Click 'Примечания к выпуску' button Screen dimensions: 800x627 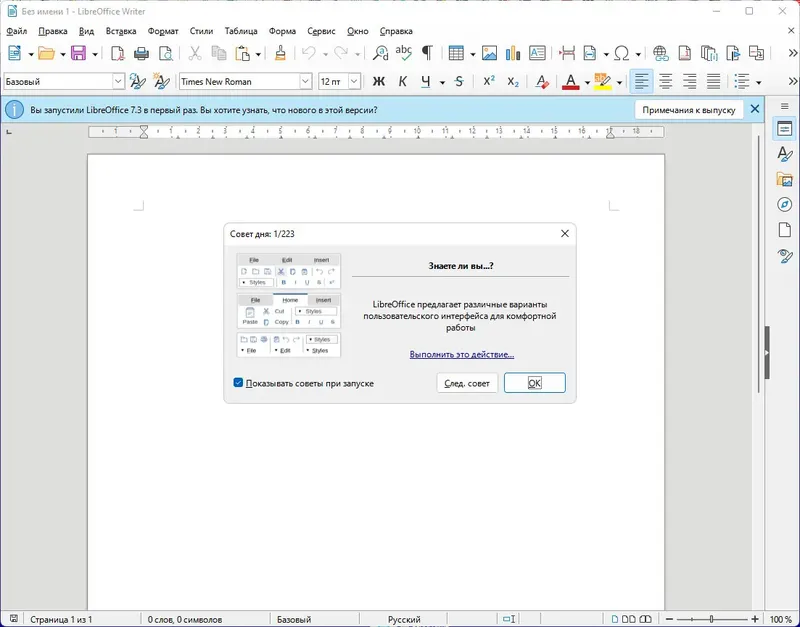[689, 110]
